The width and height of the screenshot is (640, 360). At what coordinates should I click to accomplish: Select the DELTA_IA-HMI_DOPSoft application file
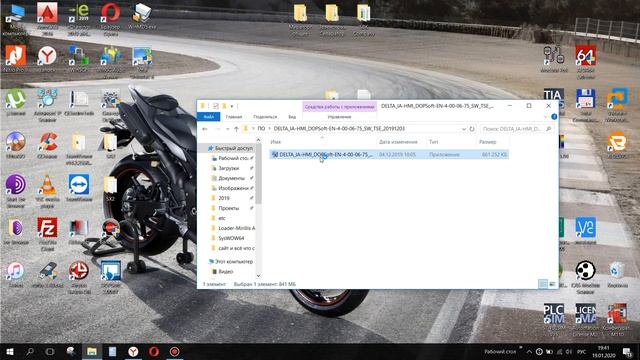389,155
